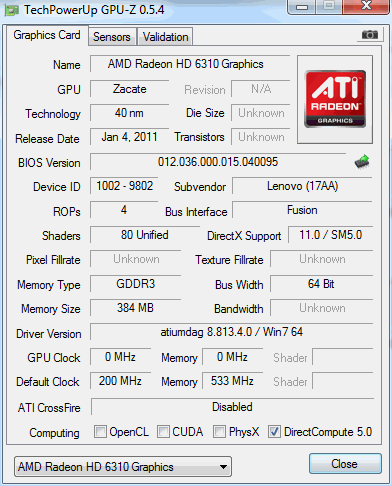Viewport: 392px width, 486px height.
Task: Toggle the PhysX checkbox
Action: [x=219, y=431]
